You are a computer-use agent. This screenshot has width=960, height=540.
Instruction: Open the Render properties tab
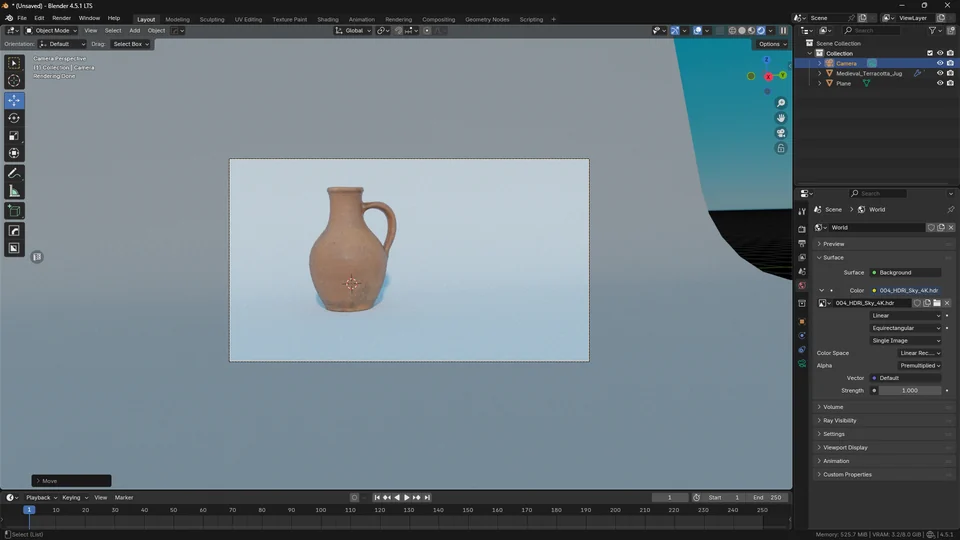point(802,230)
